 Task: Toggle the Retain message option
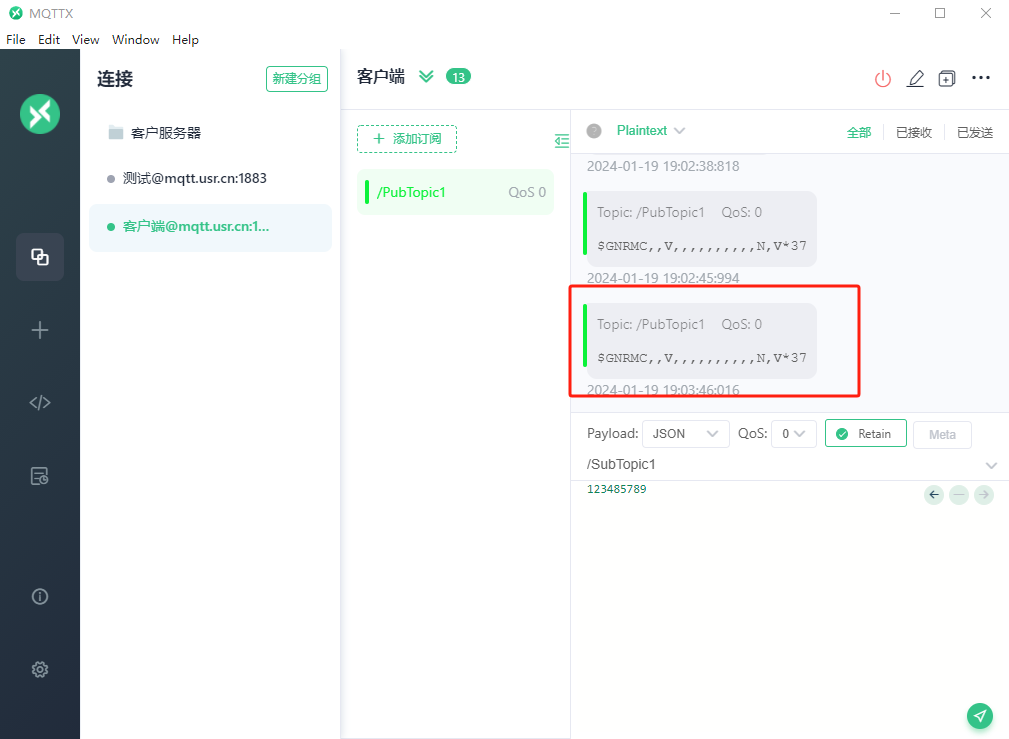(865, 434)
